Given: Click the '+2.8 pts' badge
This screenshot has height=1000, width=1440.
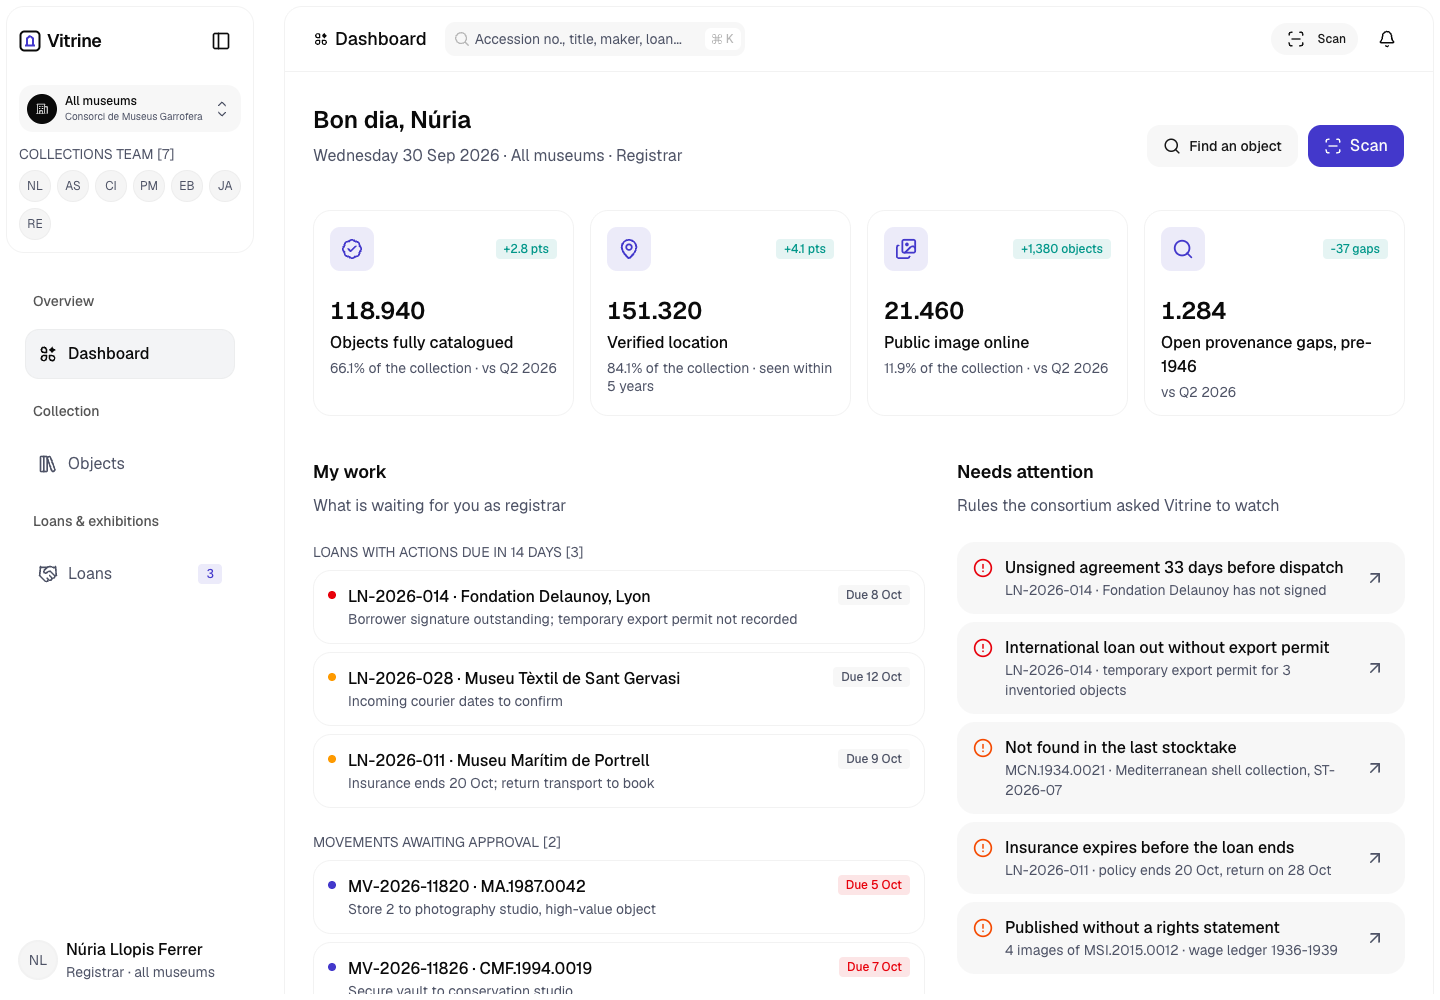Looking at the screenshot, I should pos(526,249).
